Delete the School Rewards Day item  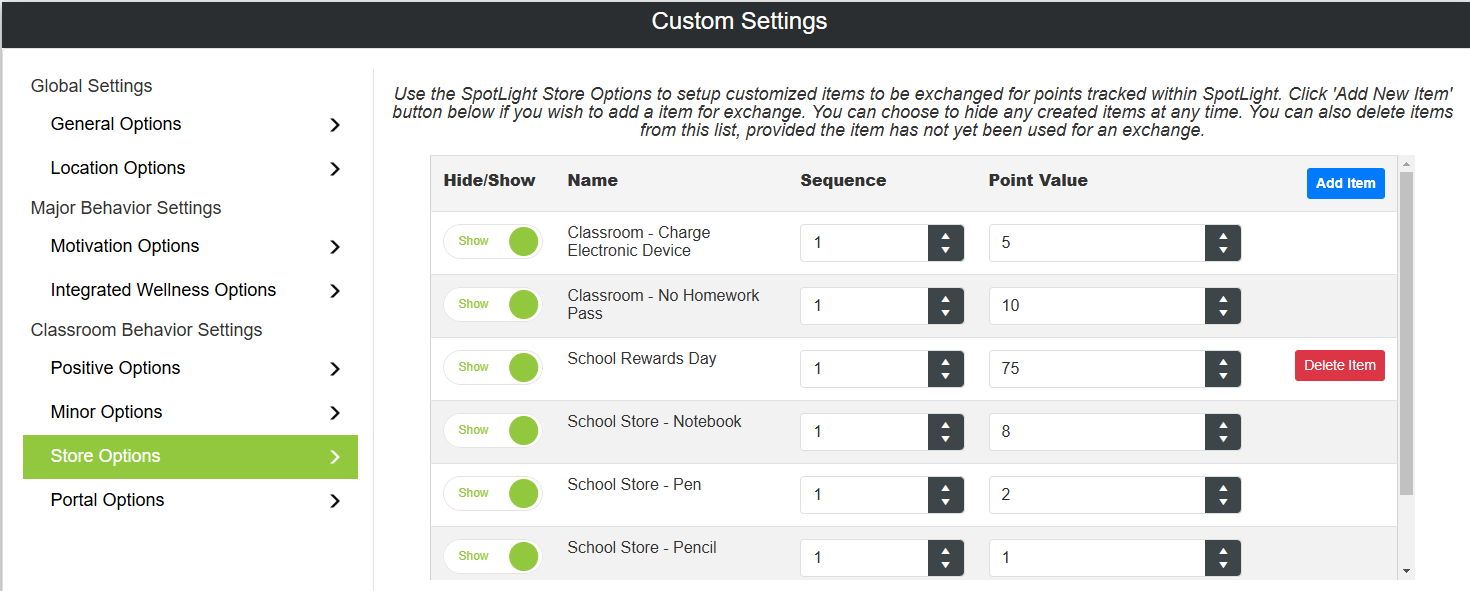point(1339,365)
